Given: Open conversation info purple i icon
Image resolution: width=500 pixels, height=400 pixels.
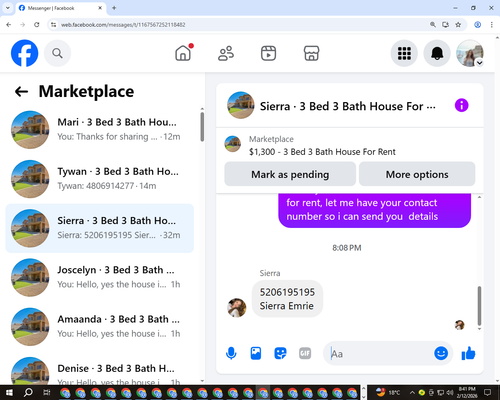Looking at the screenshot, I should [x=462, y=106].
